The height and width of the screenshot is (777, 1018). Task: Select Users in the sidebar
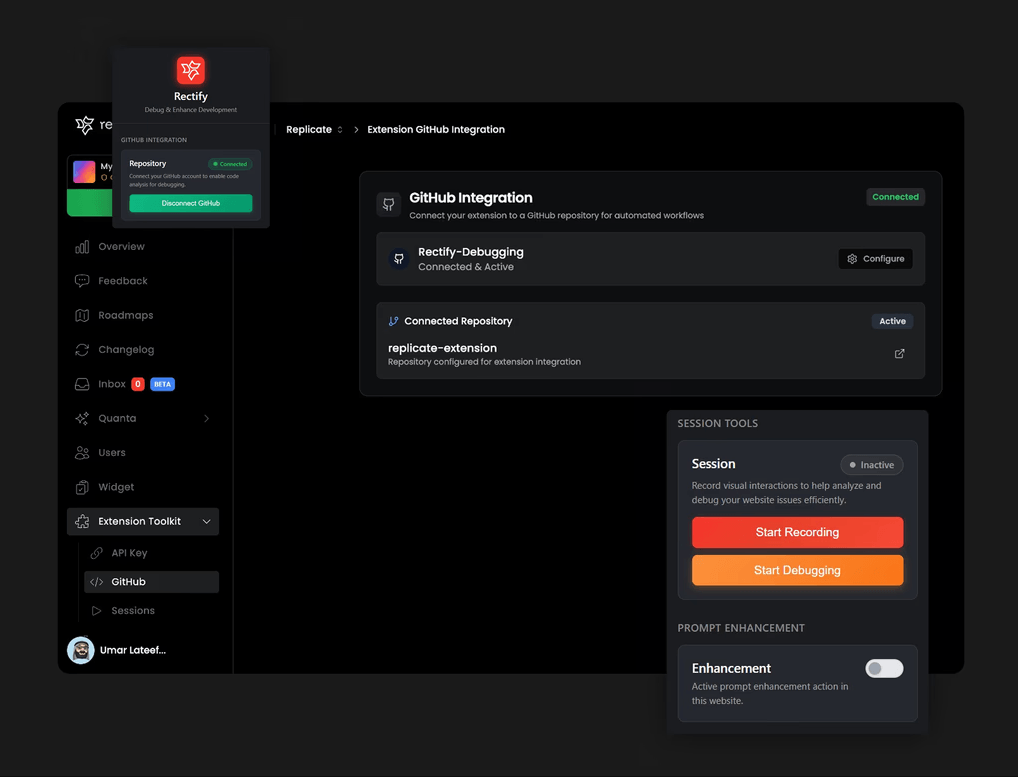143,452
